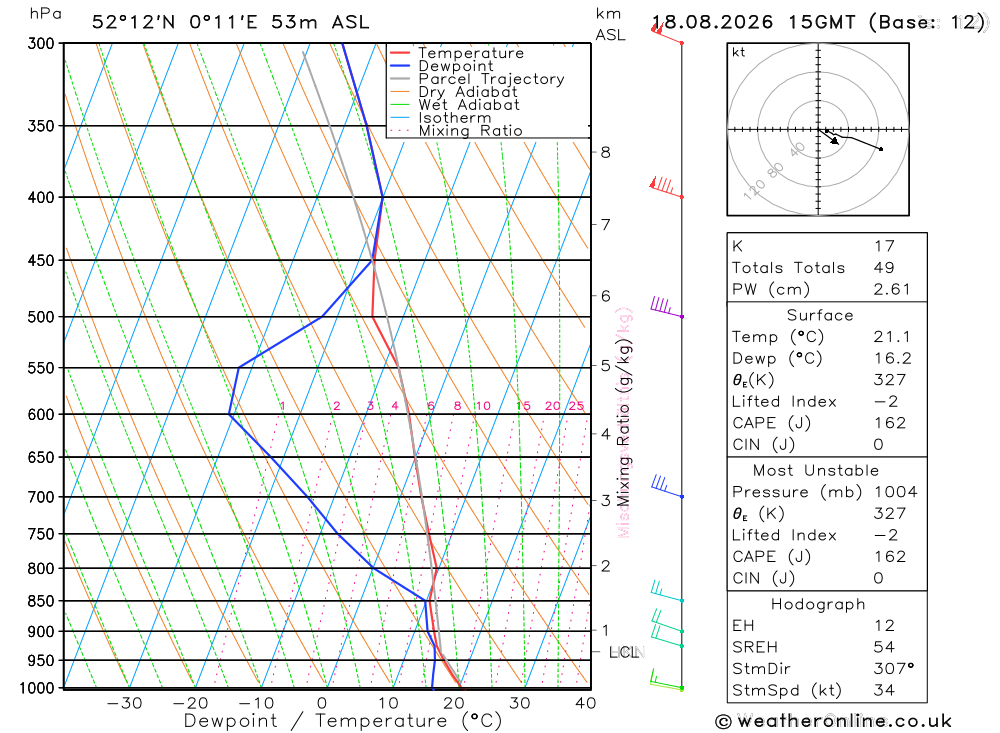Click the 5 km altitude label
Image resolution: width=1000 pixels, height=733 pixels.
[605, 366]
